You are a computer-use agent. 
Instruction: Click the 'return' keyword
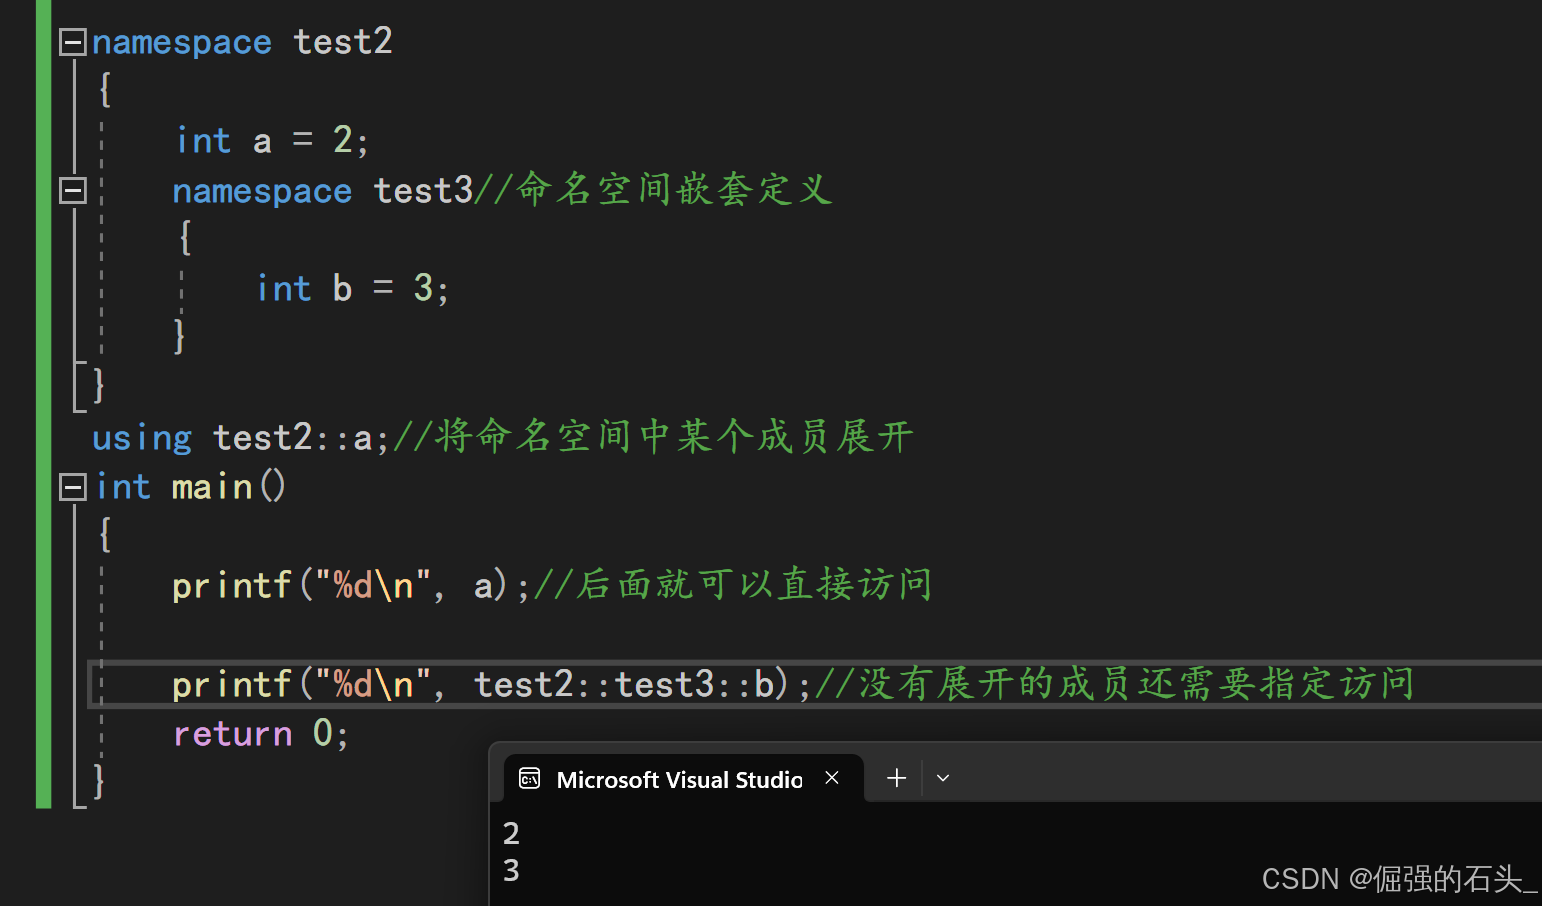coord(232,734)
